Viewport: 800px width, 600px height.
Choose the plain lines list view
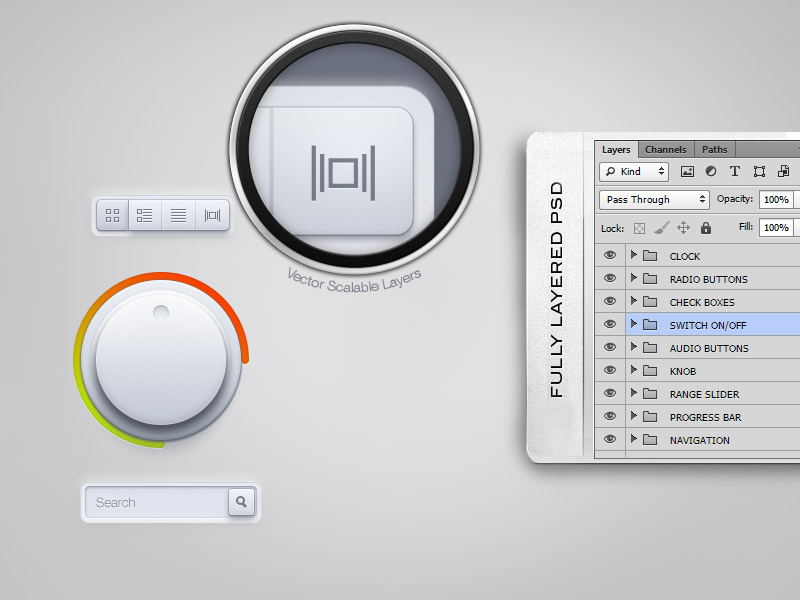click(178, 215)
